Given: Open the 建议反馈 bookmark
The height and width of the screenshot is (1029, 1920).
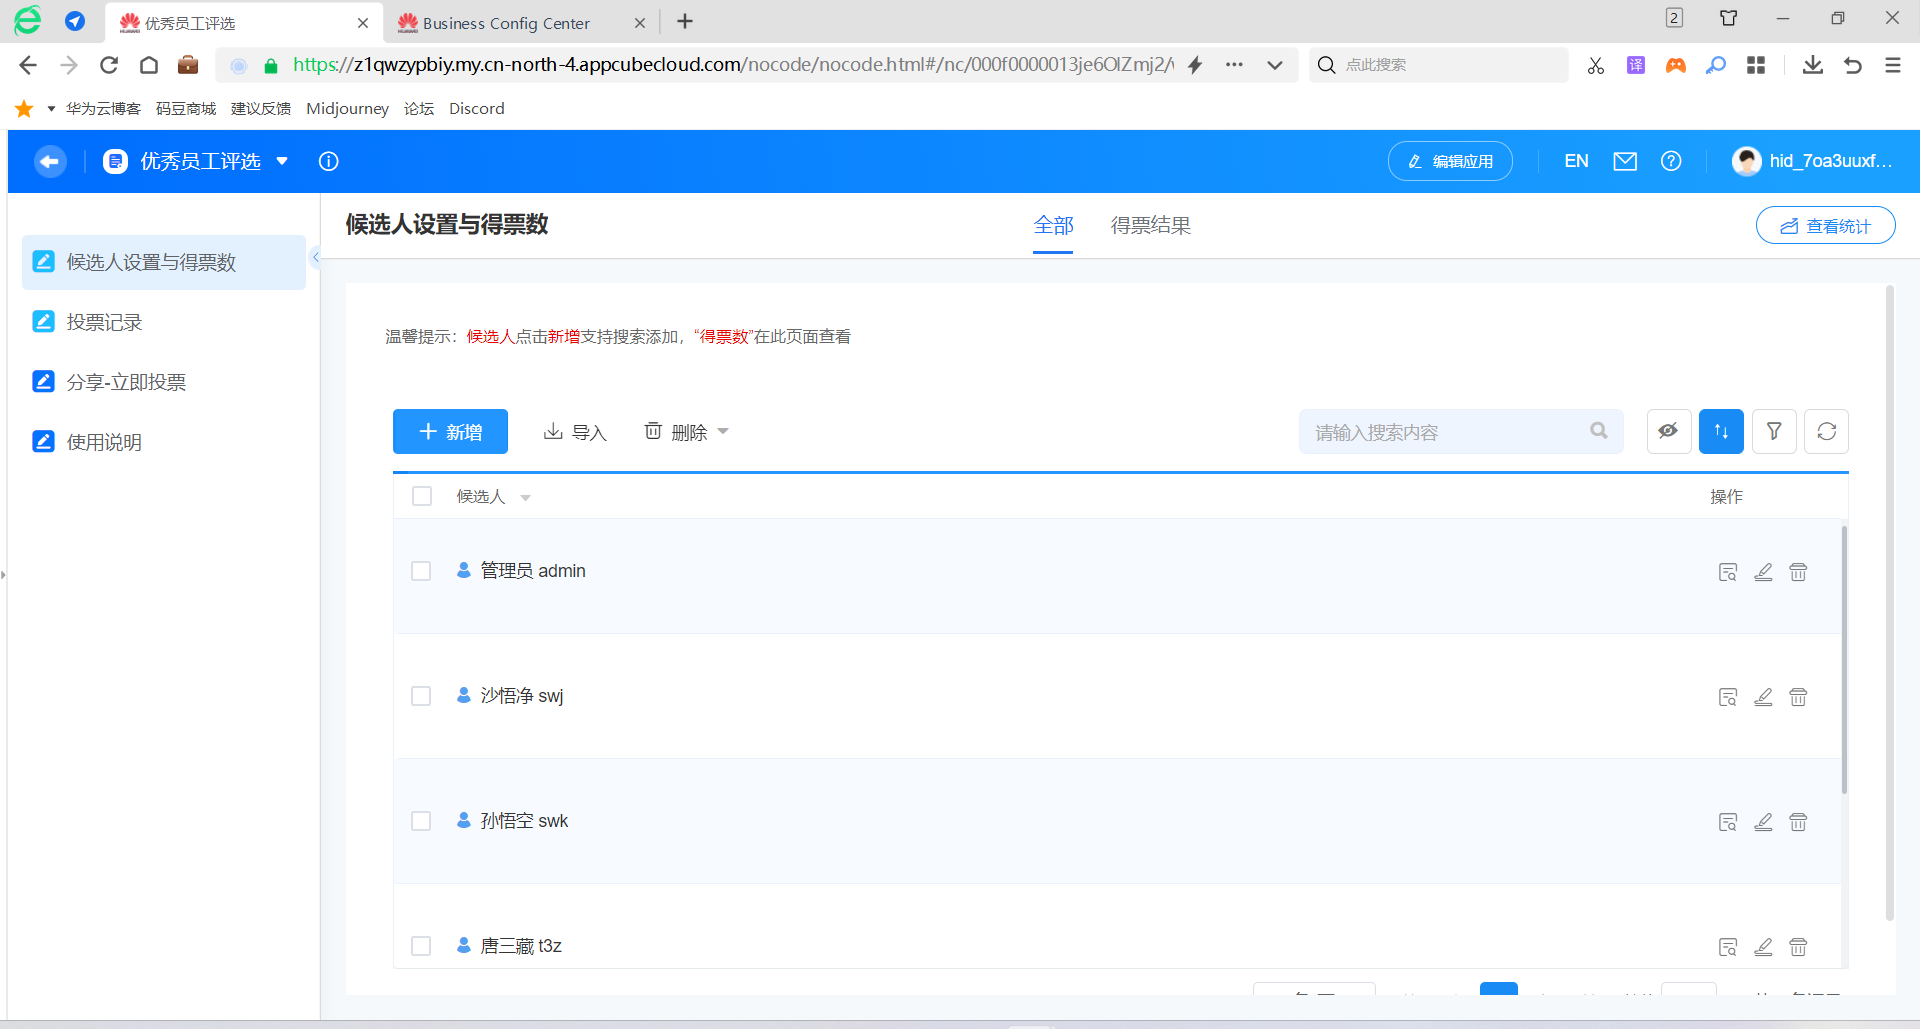Looking at the screenshot, I should click(261, 109).
